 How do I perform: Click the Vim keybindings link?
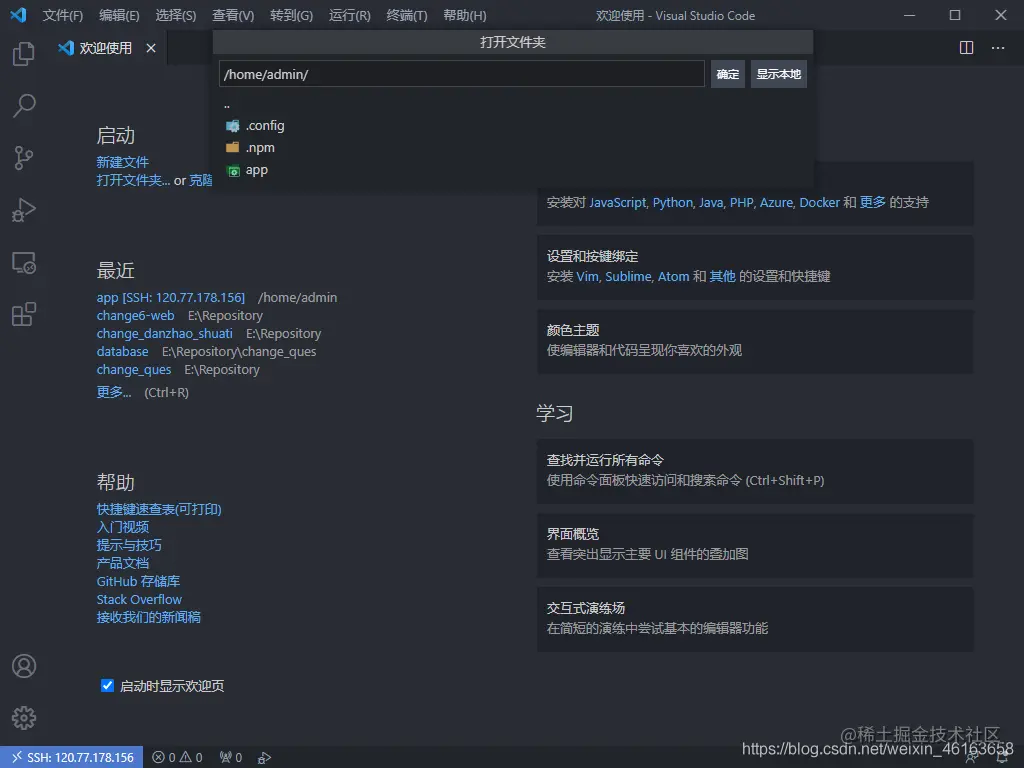587,276
